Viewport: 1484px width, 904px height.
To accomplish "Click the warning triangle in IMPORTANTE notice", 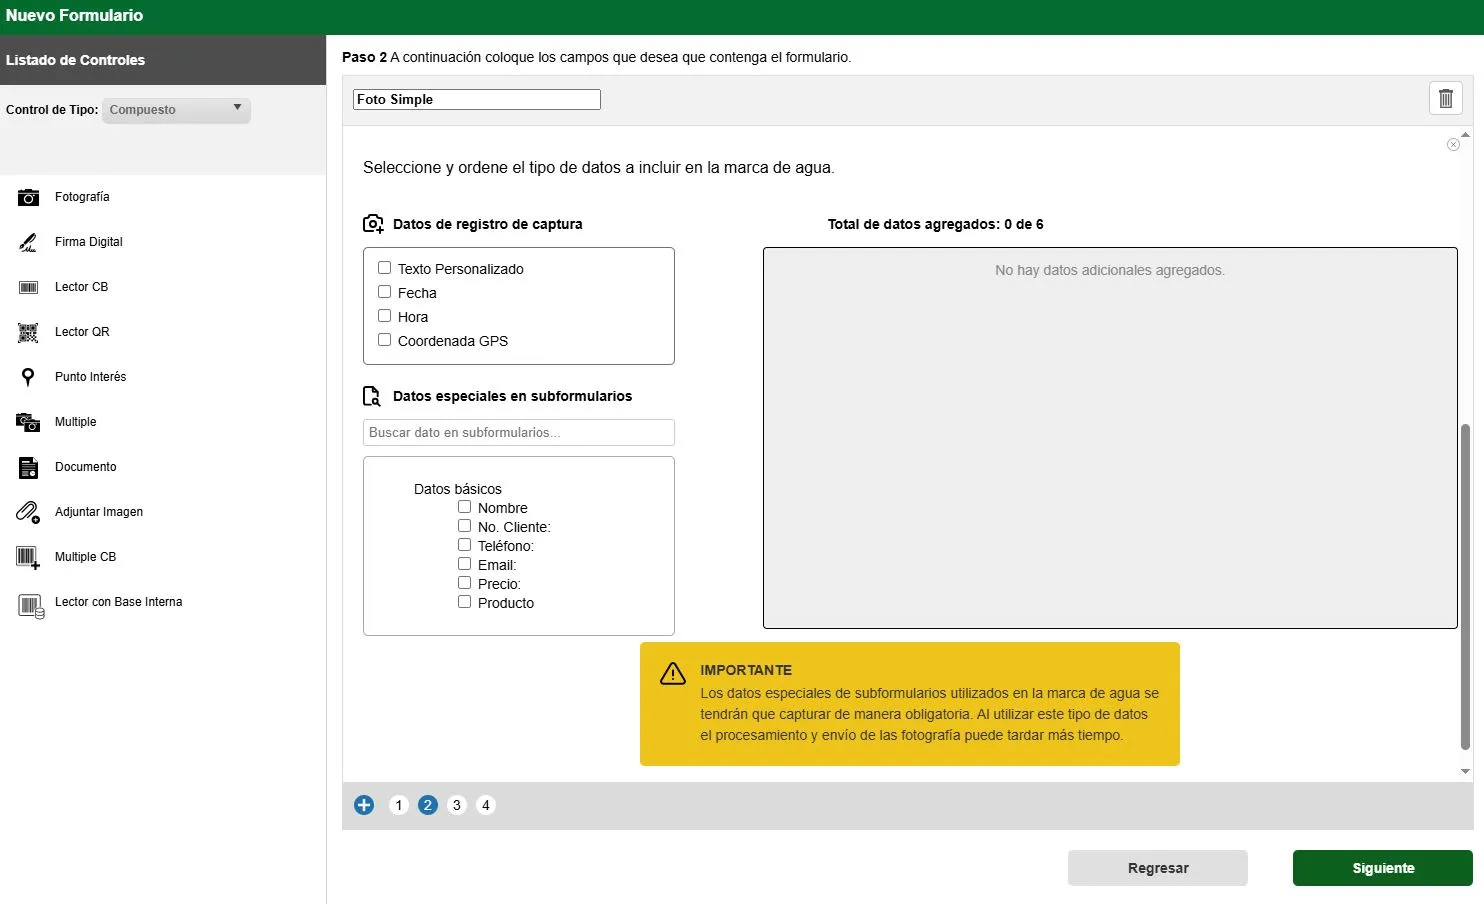I will click(x=673, y=673).
